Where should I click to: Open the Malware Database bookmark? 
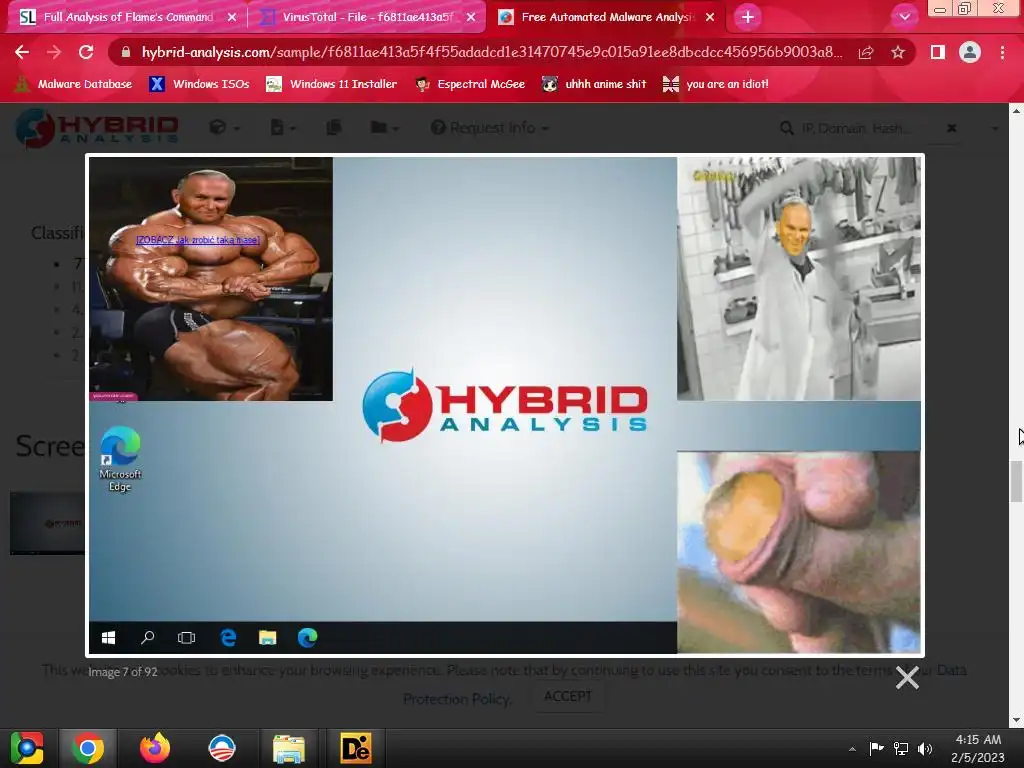73,84
